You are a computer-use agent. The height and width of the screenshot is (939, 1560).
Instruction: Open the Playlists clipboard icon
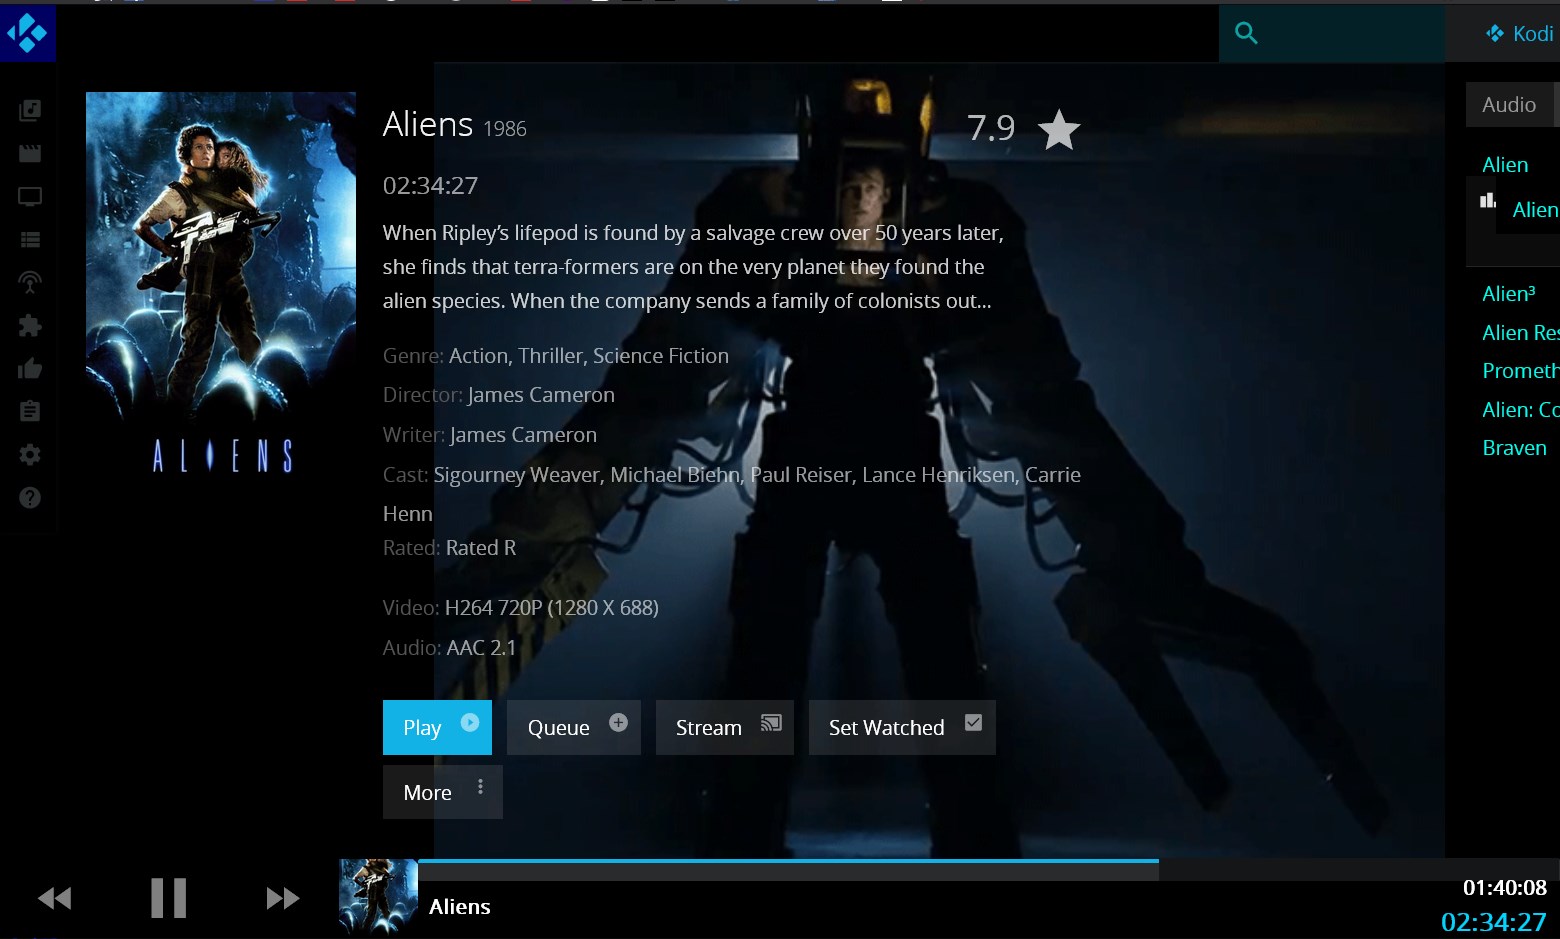(x=30, y=411)
